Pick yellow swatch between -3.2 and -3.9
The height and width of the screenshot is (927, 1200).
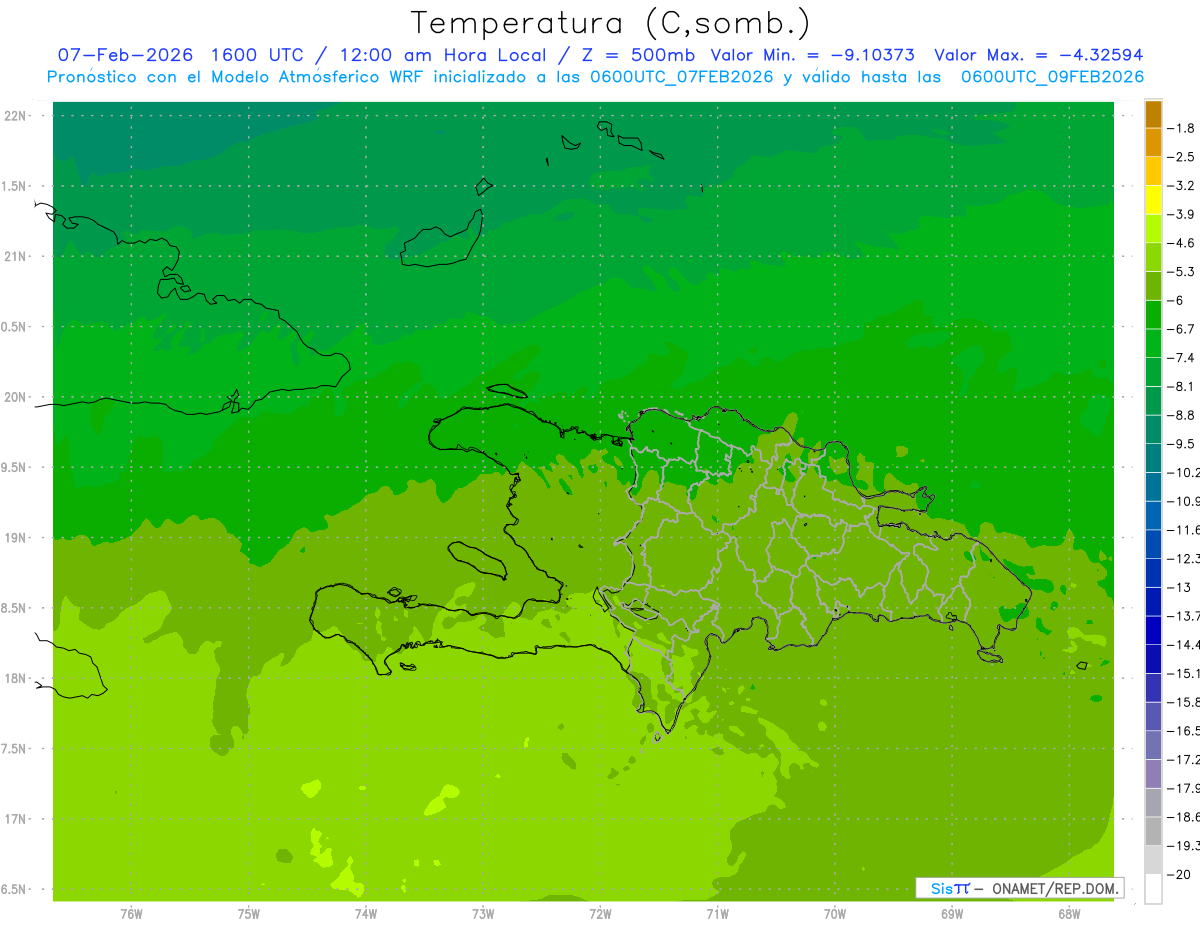click(x=1153, y=200)
